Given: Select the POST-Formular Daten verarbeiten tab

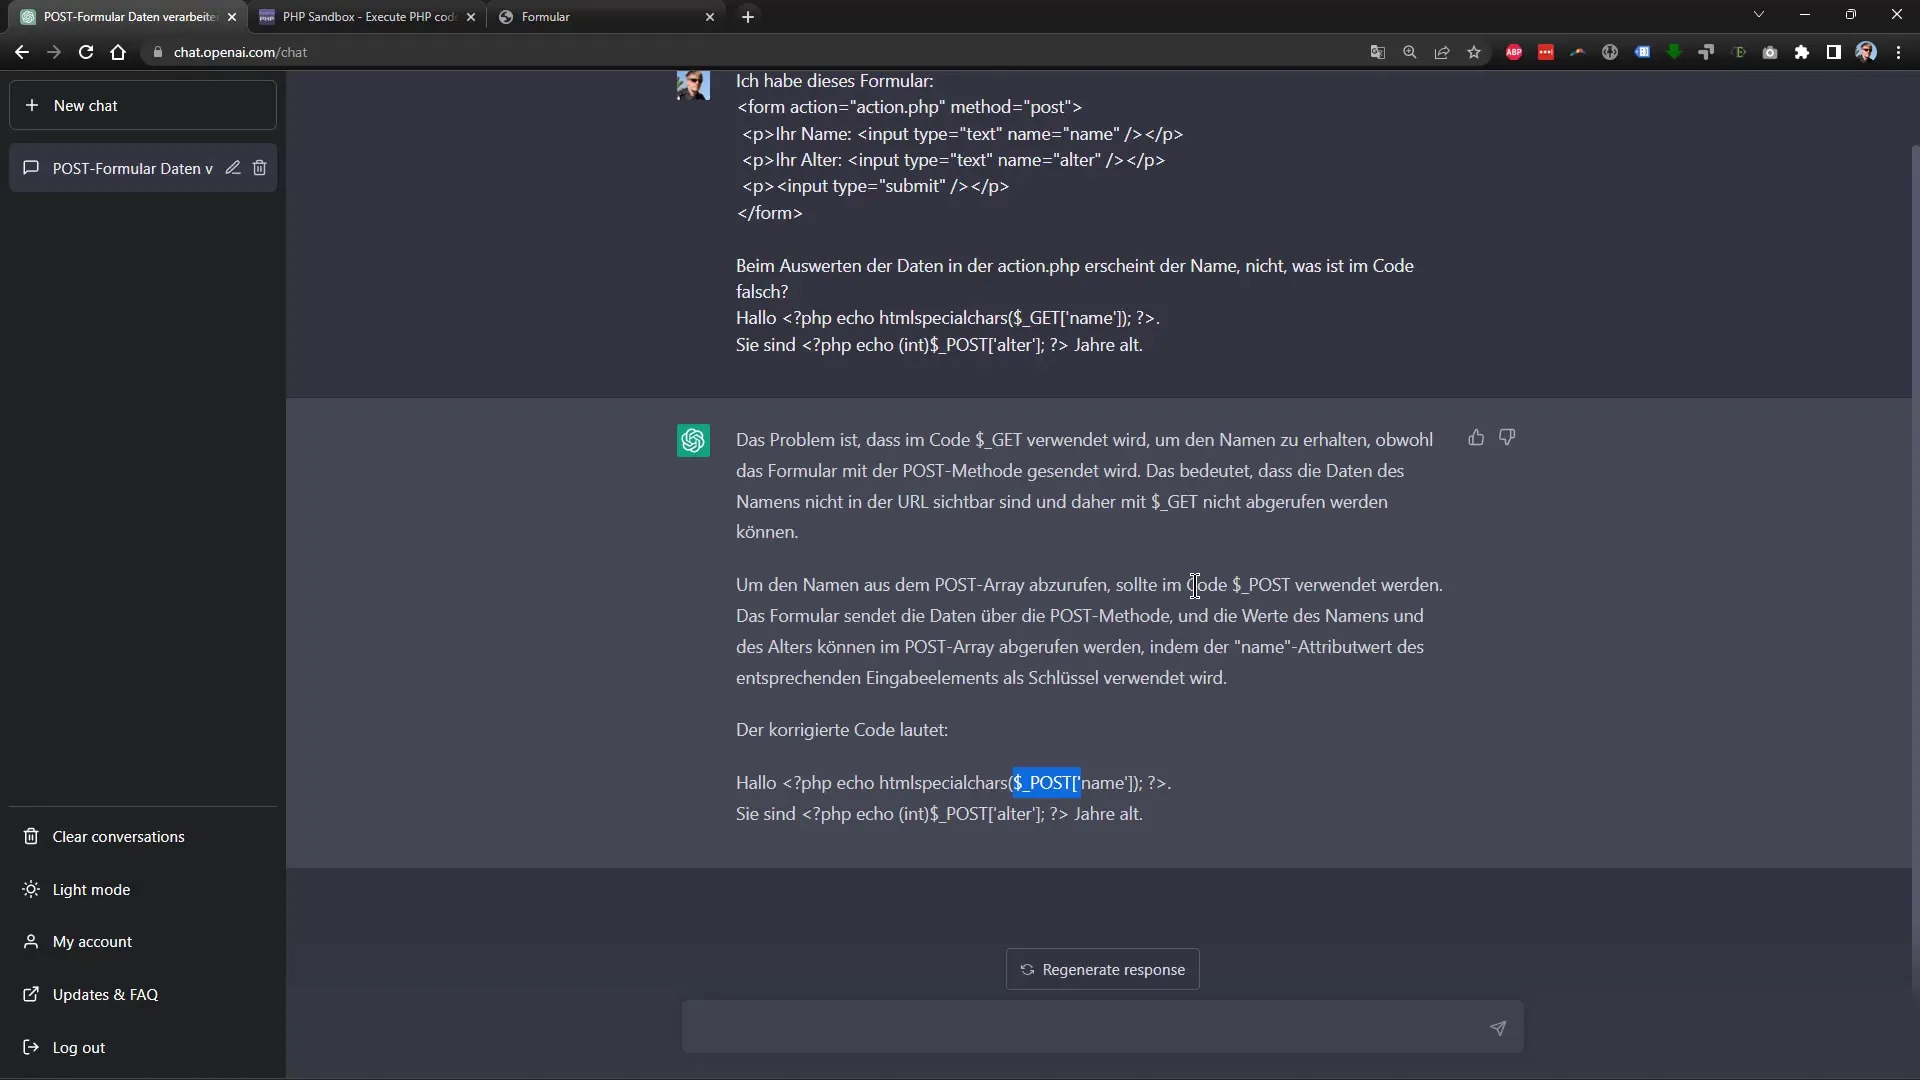Looking at the screenshot, I should [x=130, y=17].
